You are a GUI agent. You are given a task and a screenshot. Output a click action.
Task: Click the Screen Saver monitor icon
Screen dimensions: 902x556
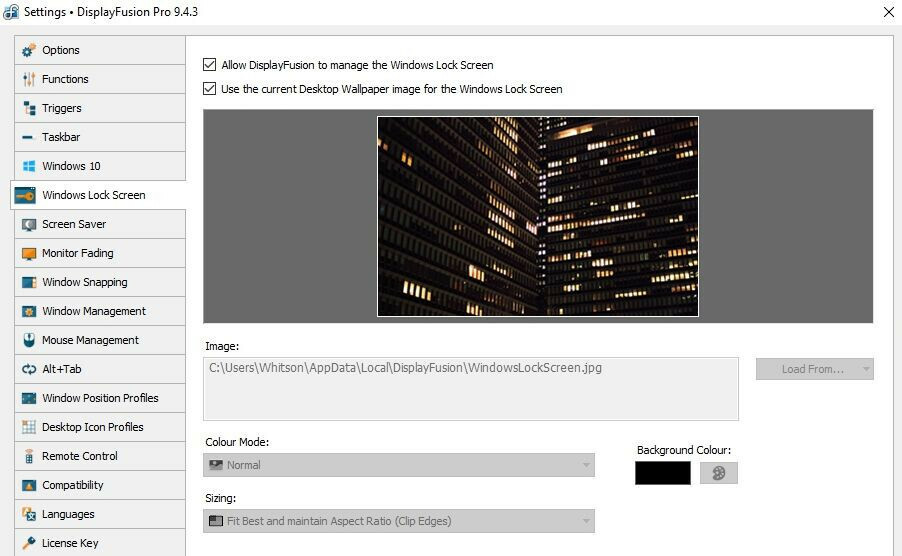click(x=28, y=224)
